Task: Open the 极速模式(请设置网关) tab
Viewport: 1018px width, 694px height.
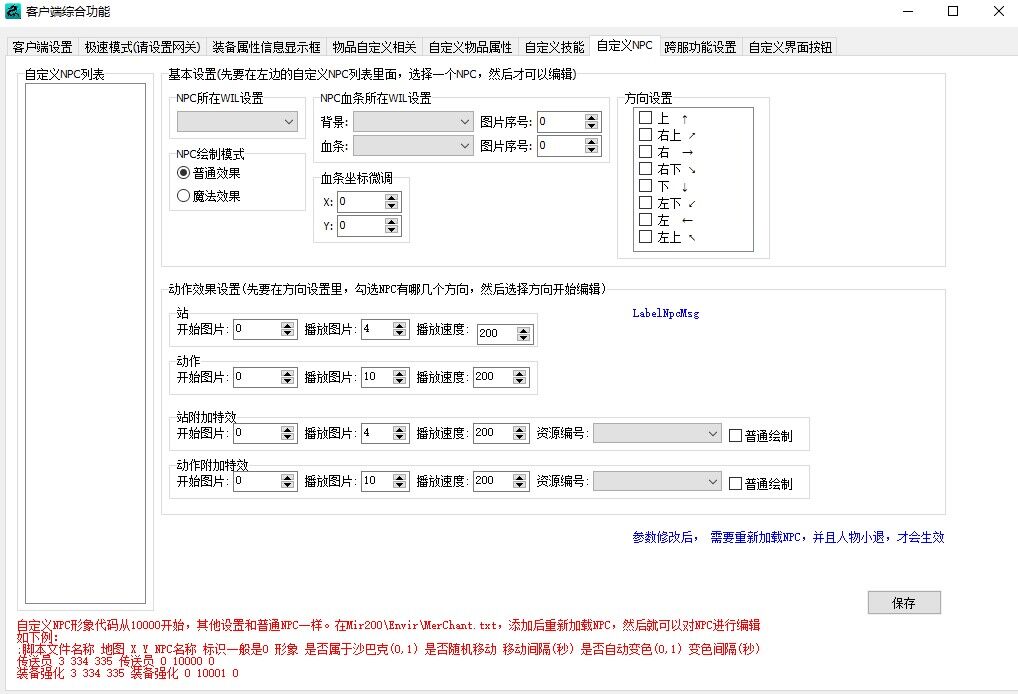Action: pyautogui.click(x=142, y=47)
